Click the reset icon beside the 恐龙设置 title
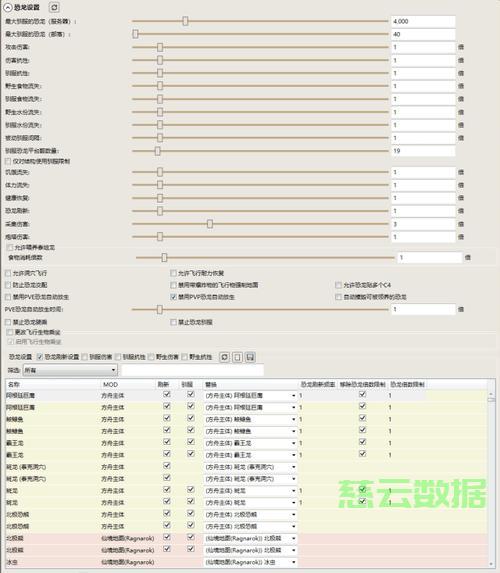The width and height of the screenshot is (500, 573). (x=54, y=7)
